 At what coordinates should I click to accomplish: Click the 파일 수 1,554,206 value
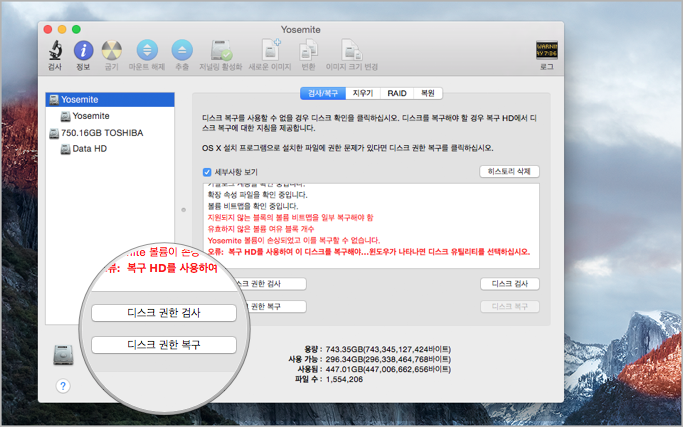tap(344, 380)
